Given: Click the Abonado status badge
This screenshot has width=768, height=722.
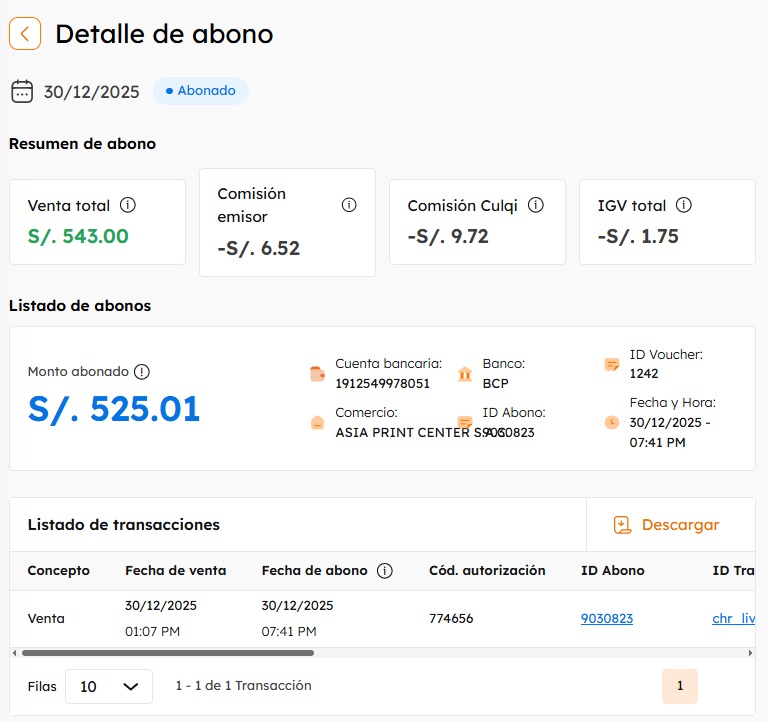Looking at the screenshot, I should click(x=201, y=91).
